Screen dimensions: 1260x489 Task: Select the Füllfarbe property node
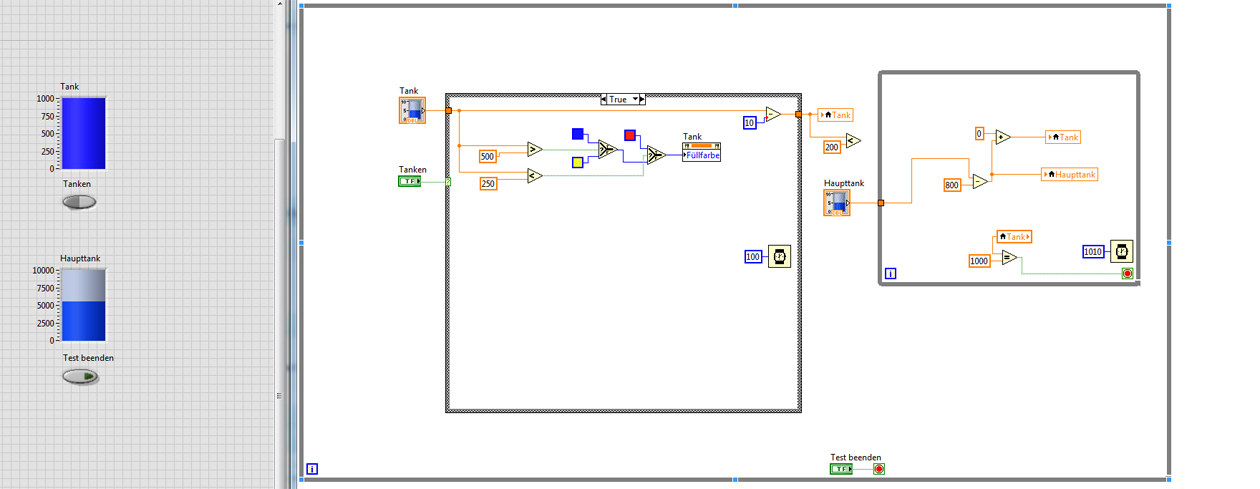tap(701, 152)
